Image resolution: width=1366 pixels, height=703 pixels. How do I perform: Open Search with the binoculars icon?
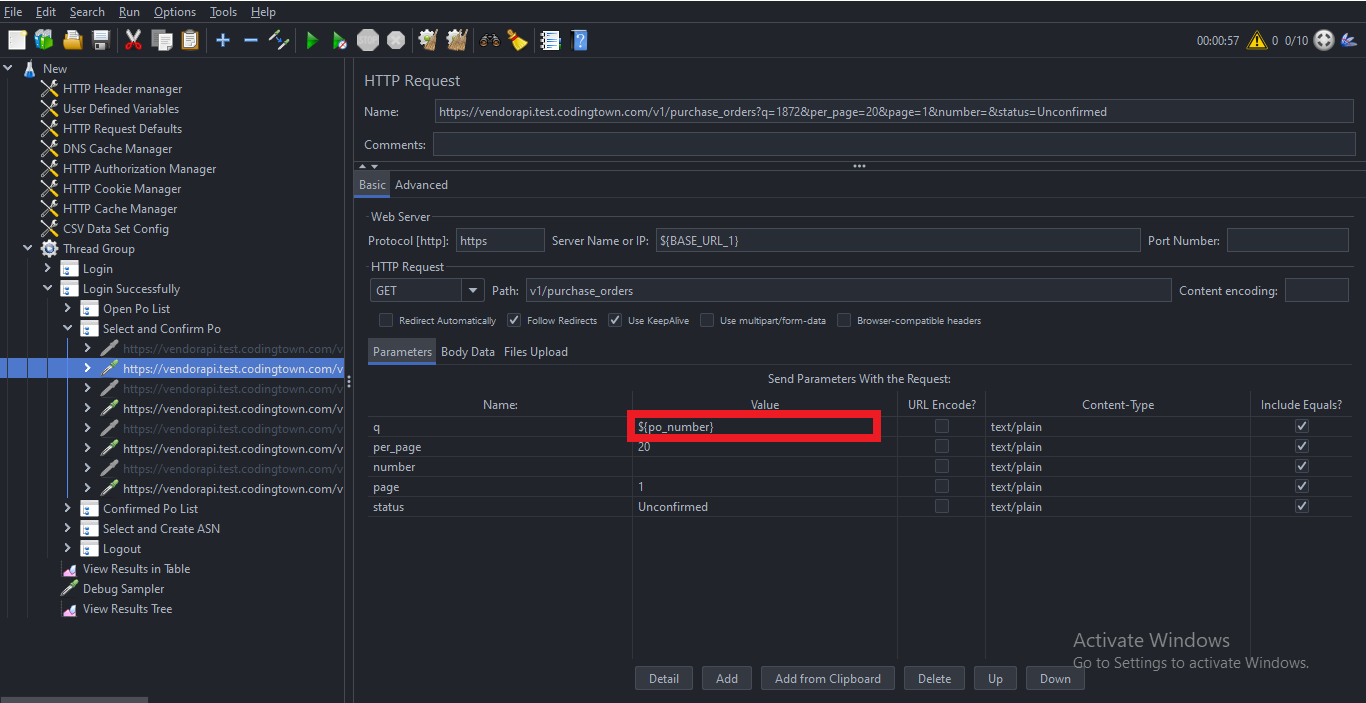pyautogui.click(x=490, y=40)
